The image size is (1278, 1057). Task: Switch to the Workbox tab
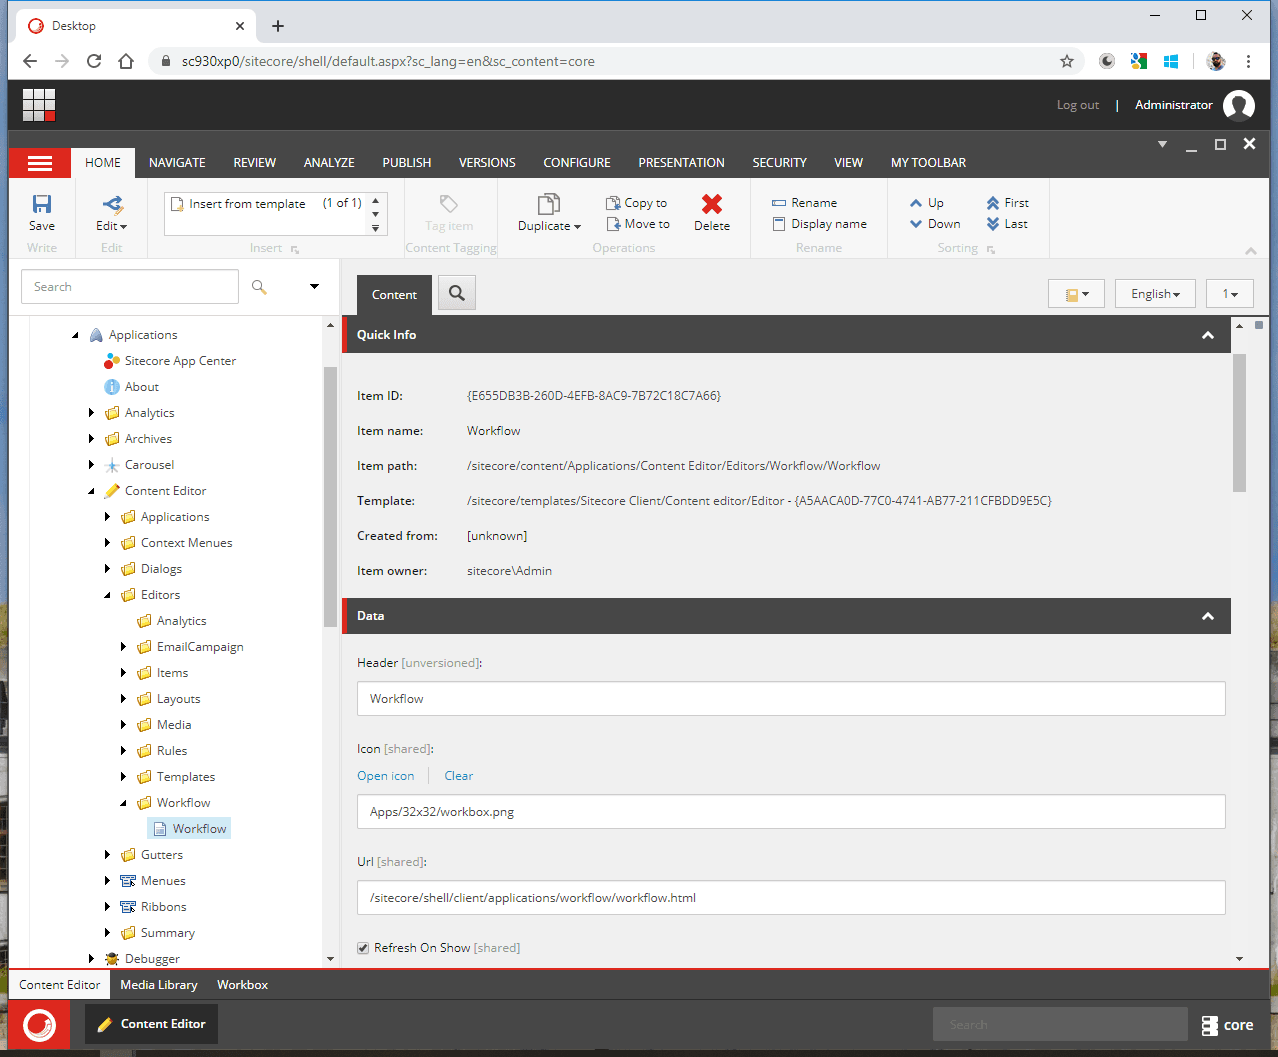click(242, 985)
